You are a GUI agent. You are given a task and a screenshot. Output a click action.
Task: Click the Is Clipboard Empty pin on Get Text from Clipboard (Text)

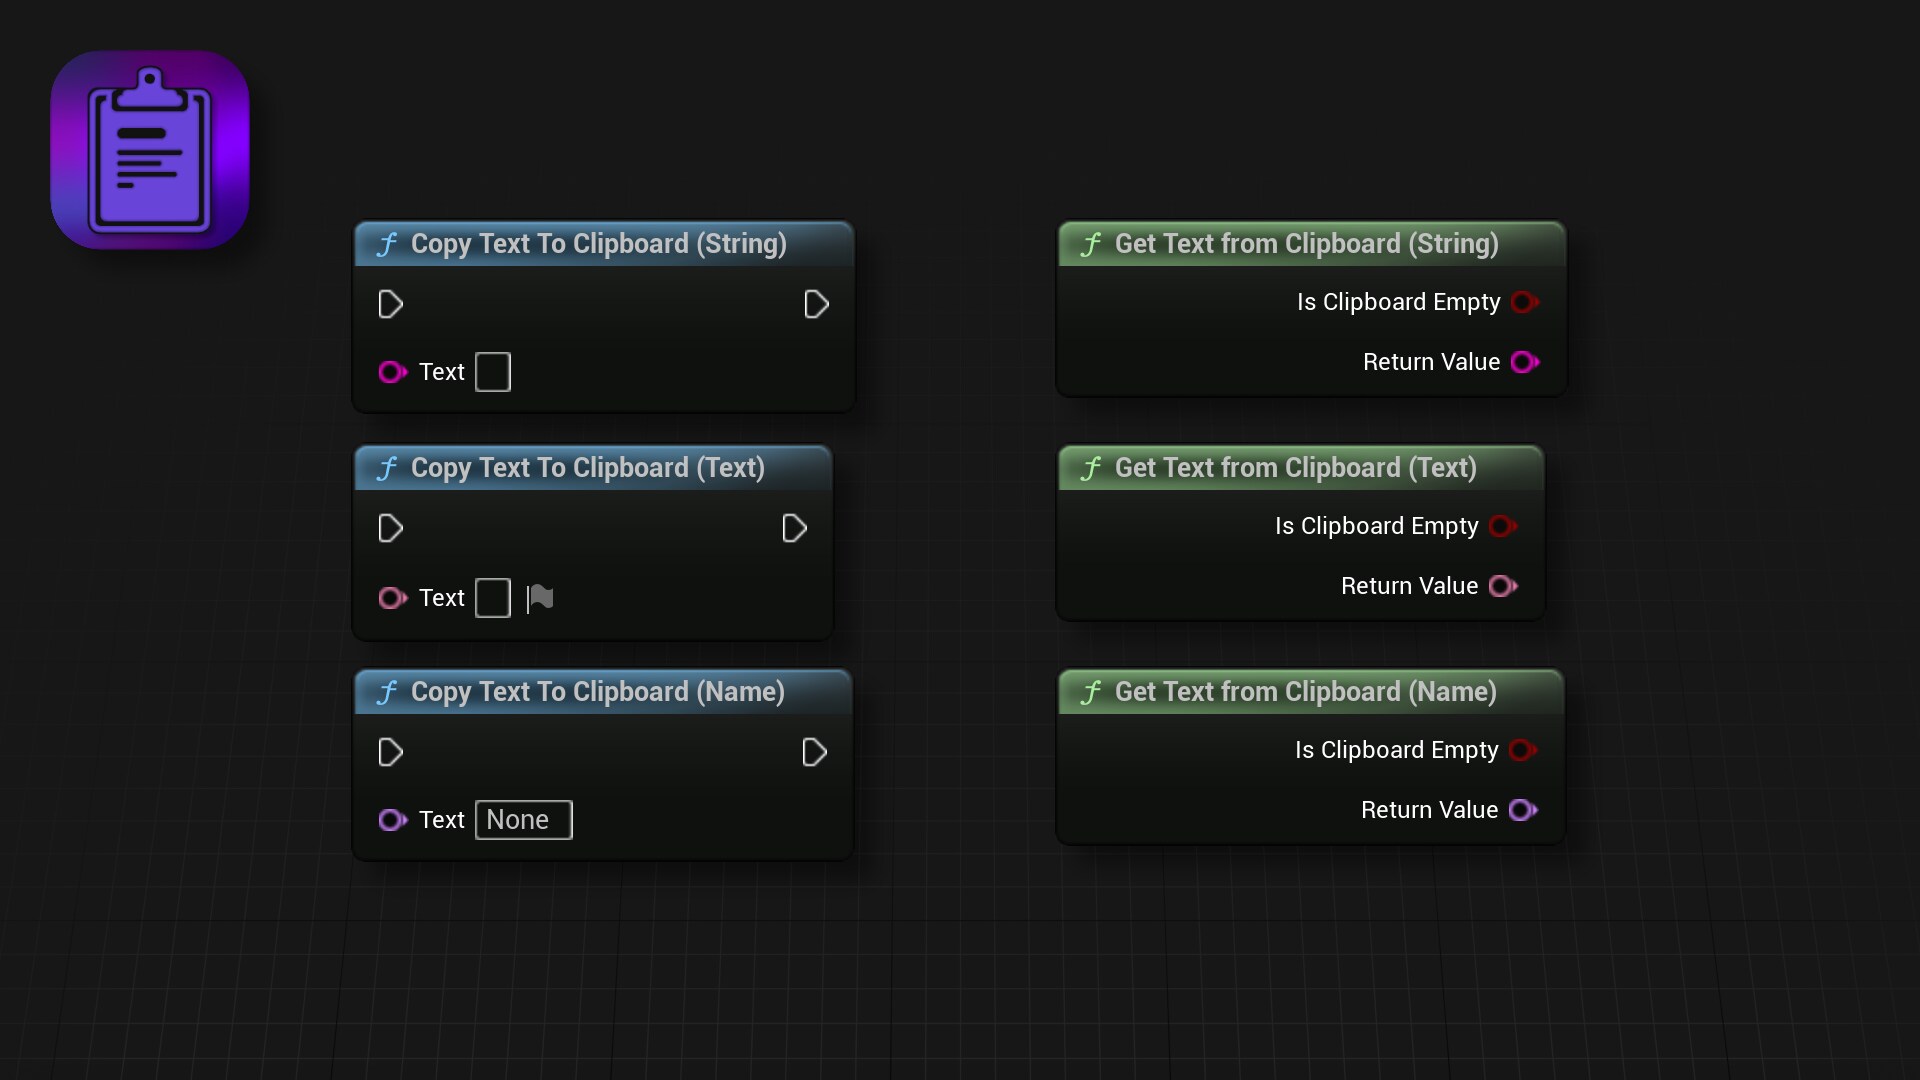(x=1503, y=526)
